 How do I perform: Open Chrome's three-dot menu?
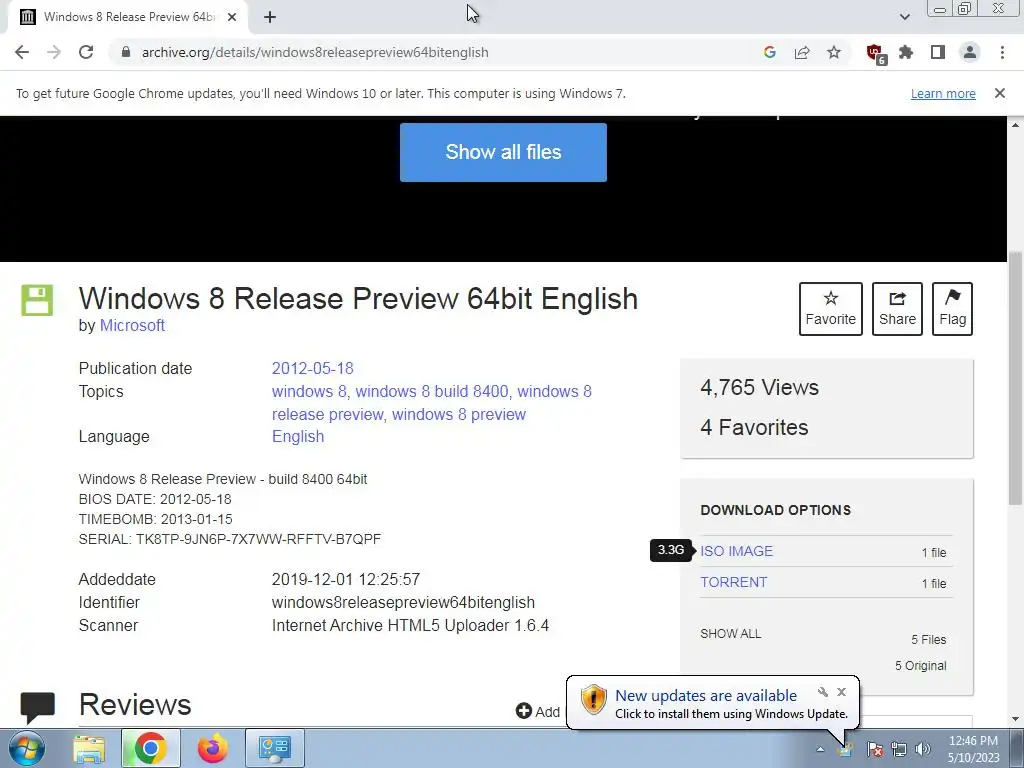[x=1002, y=52]
